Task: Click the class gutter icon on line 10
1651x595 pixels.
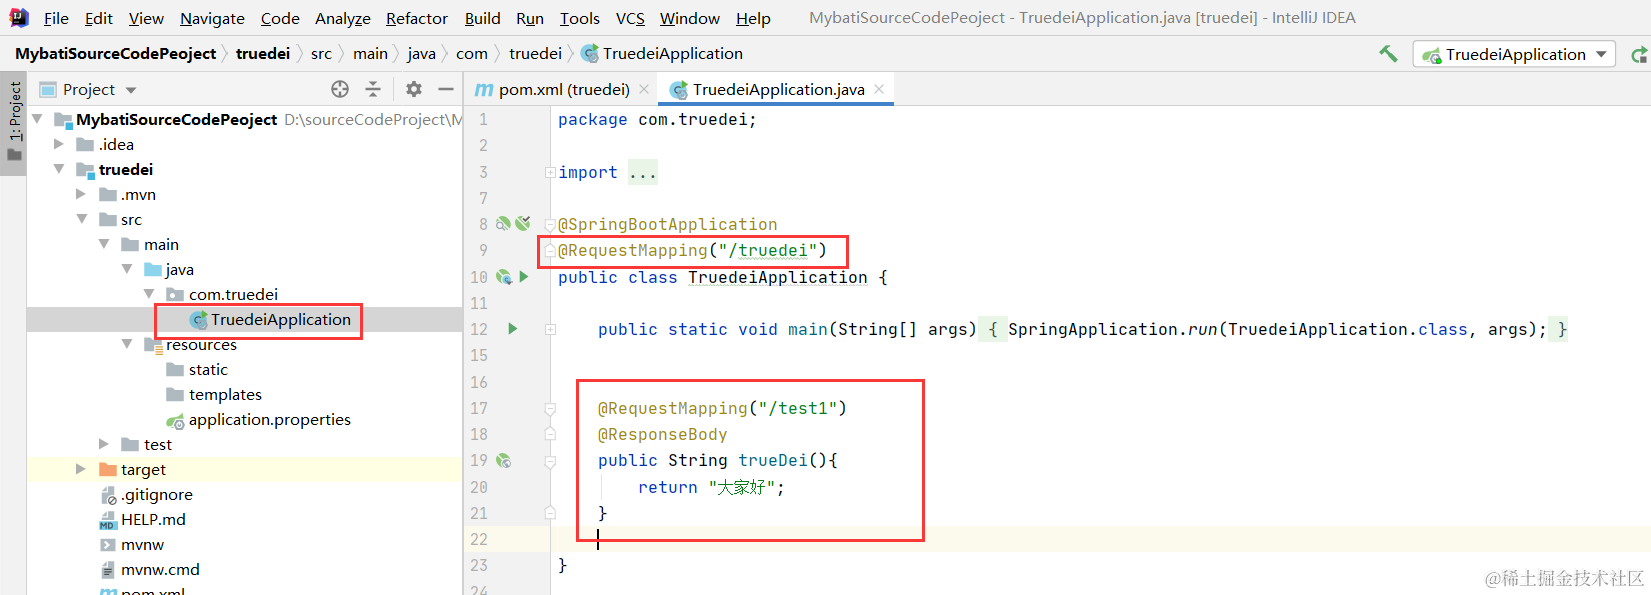Action: click(x=504, y=277)
